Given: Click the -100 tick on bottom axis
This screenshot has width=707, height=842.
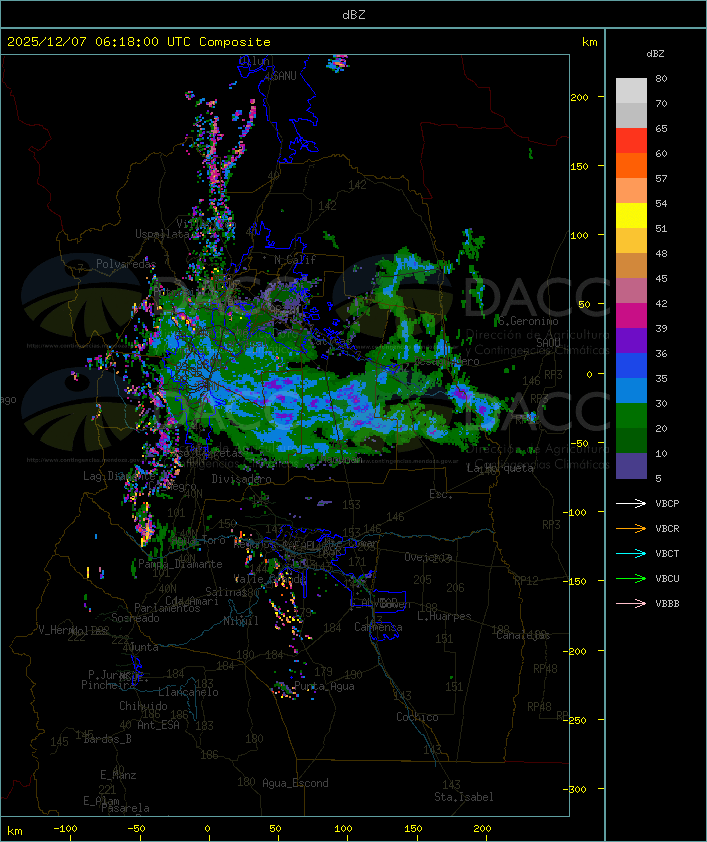Looking at the screenshot, I should click(x=65, y=829).
